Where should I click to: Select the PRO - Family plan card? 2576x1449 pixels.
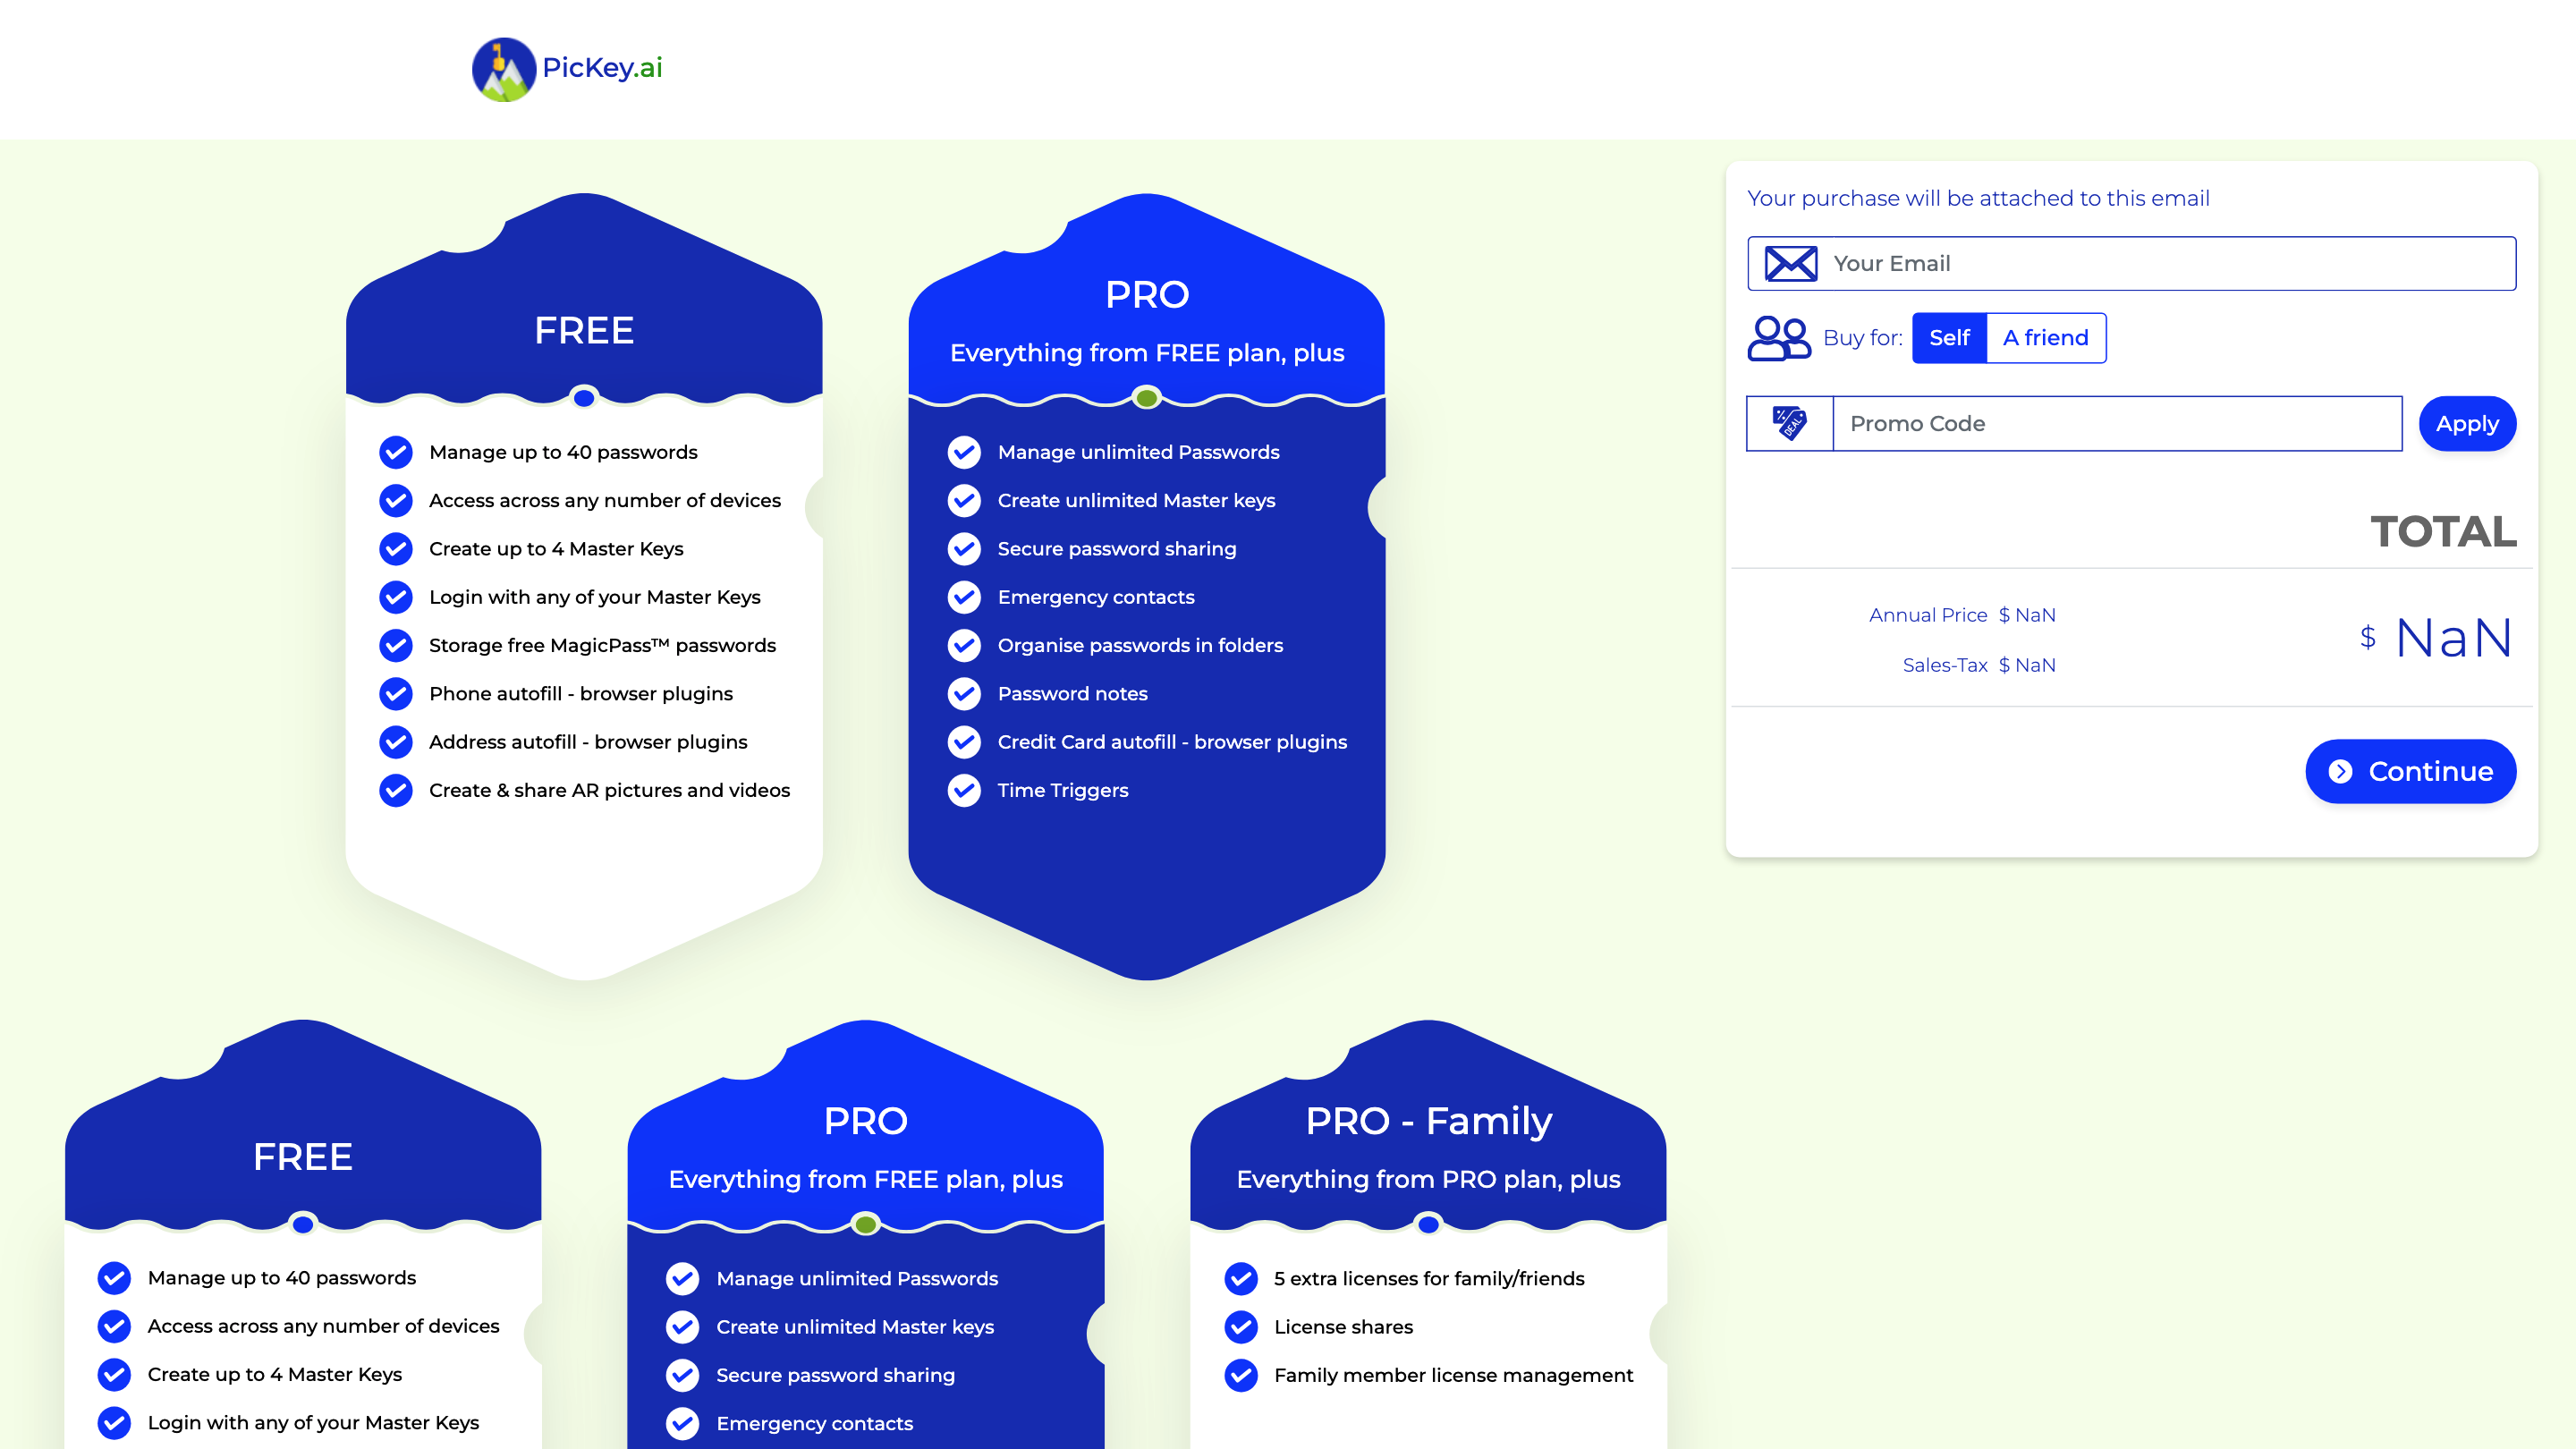click(x=1428, y=1122)
